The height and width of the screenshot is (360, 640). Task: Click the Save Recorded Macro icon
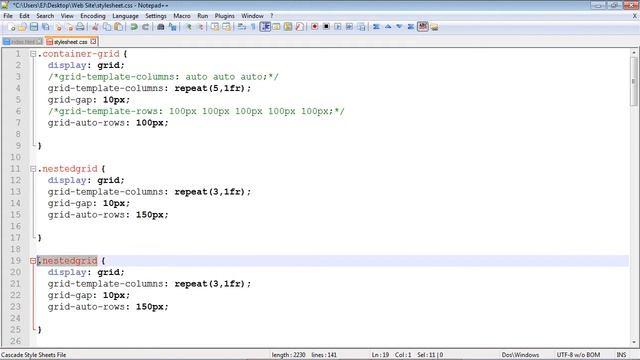point(361,27)
